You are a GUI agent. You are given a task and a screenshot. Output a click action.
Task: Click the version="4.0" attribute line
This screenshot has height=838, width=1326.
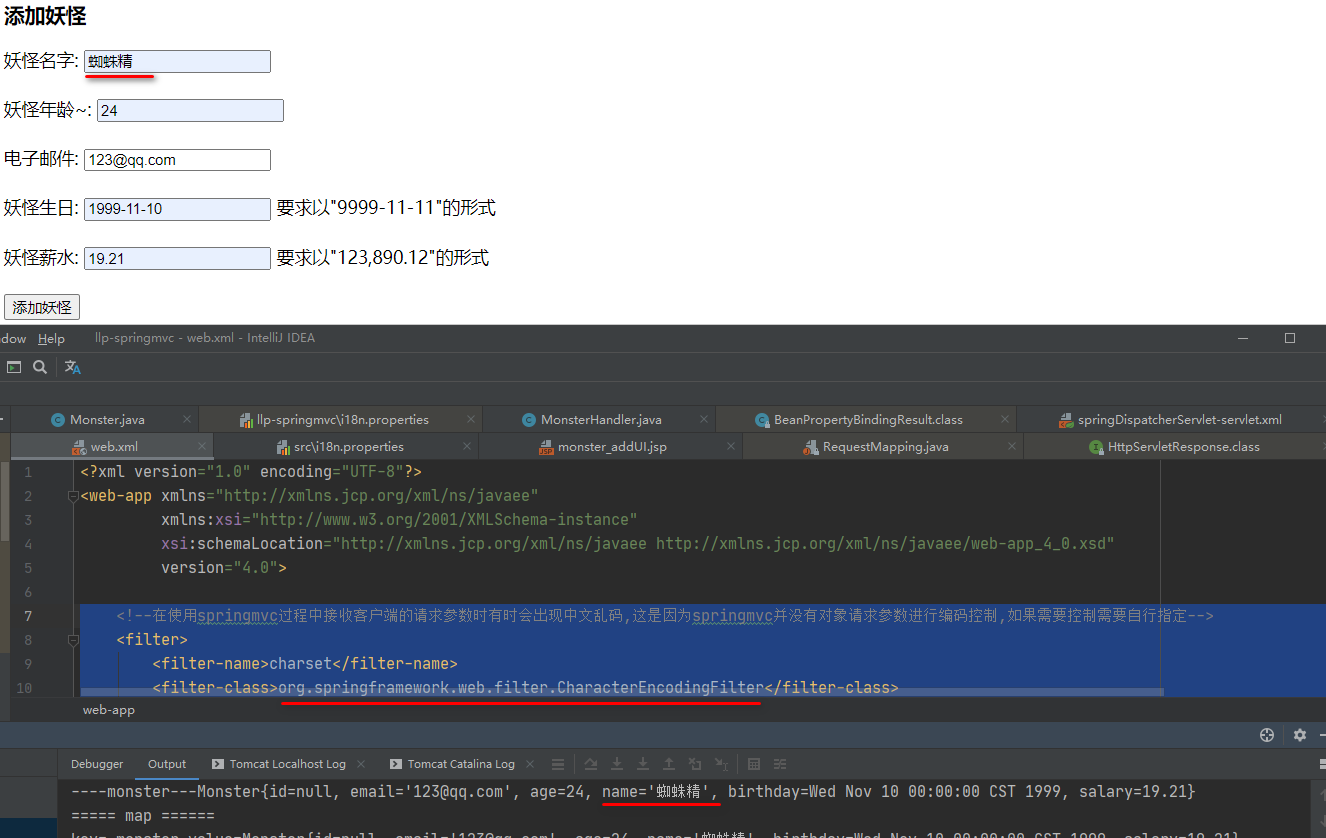click(x=224, y=568)
